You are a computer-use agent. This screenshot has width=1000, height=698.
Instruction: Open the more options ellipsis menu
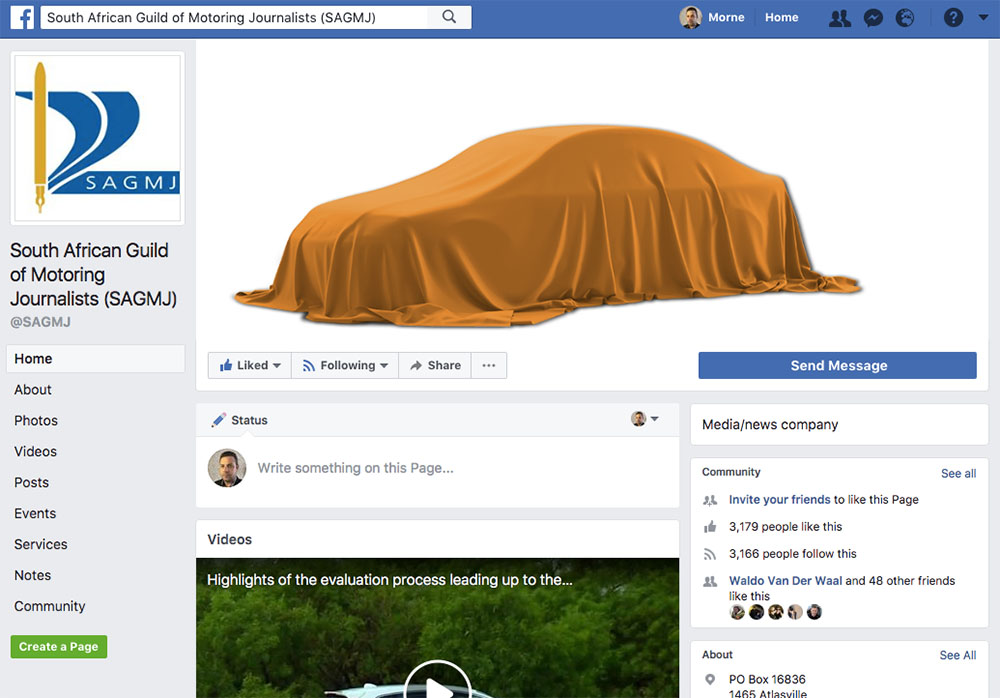[489, 366]
